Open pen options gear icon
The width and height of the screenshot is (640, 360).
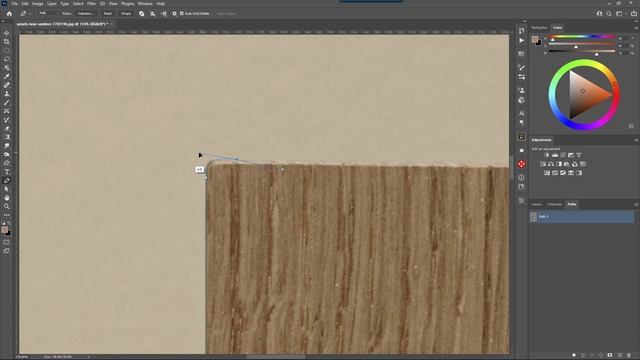point(174,13)
